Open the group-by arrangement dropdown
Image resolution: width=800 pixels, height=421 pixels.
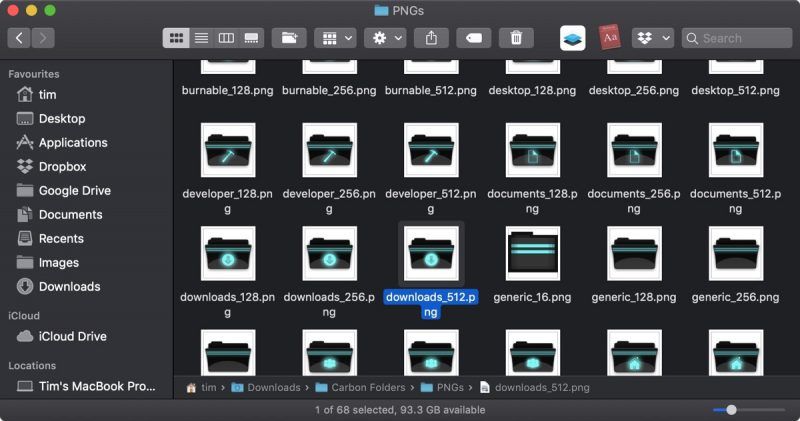click(x=335, y=38)
